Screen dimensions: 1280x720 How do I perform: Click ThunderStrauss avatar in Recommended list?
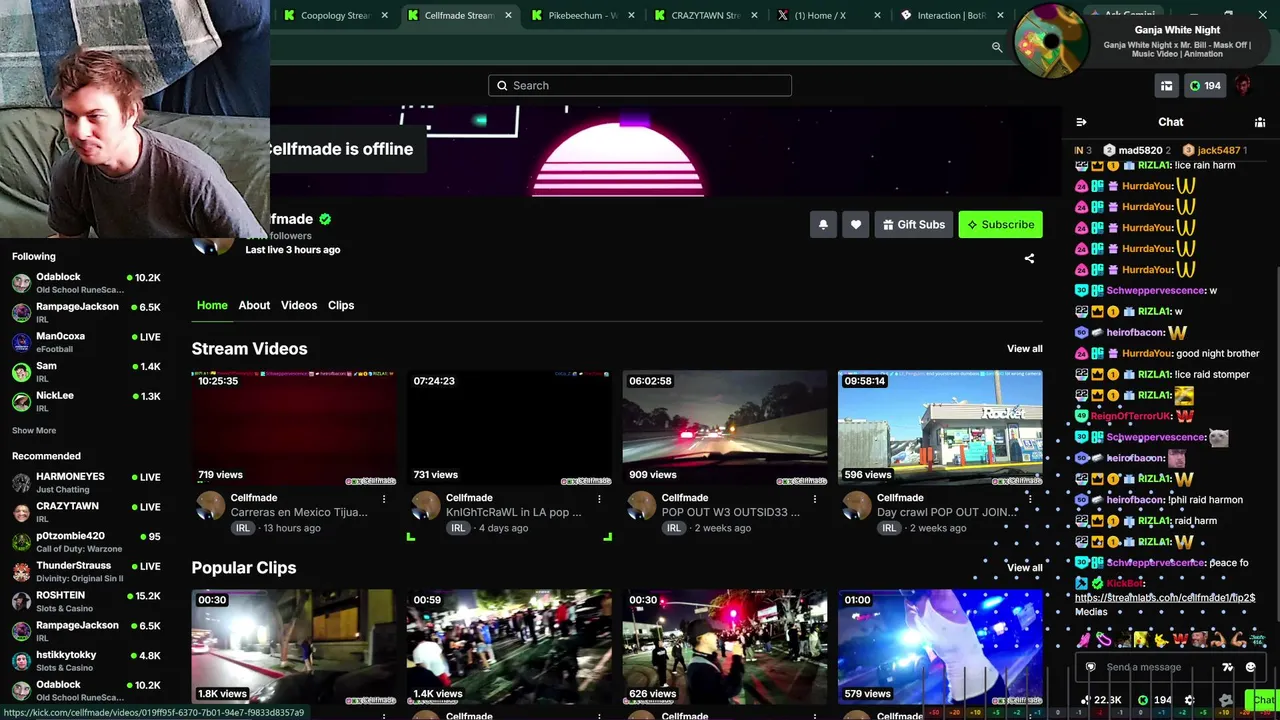21,572
